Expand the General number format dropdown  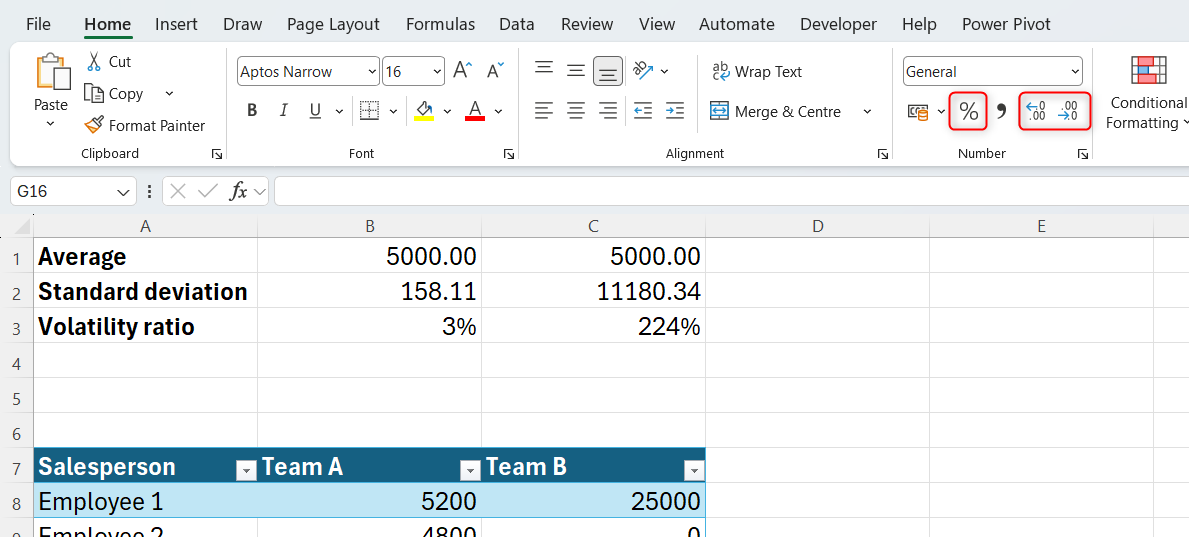1075,72
